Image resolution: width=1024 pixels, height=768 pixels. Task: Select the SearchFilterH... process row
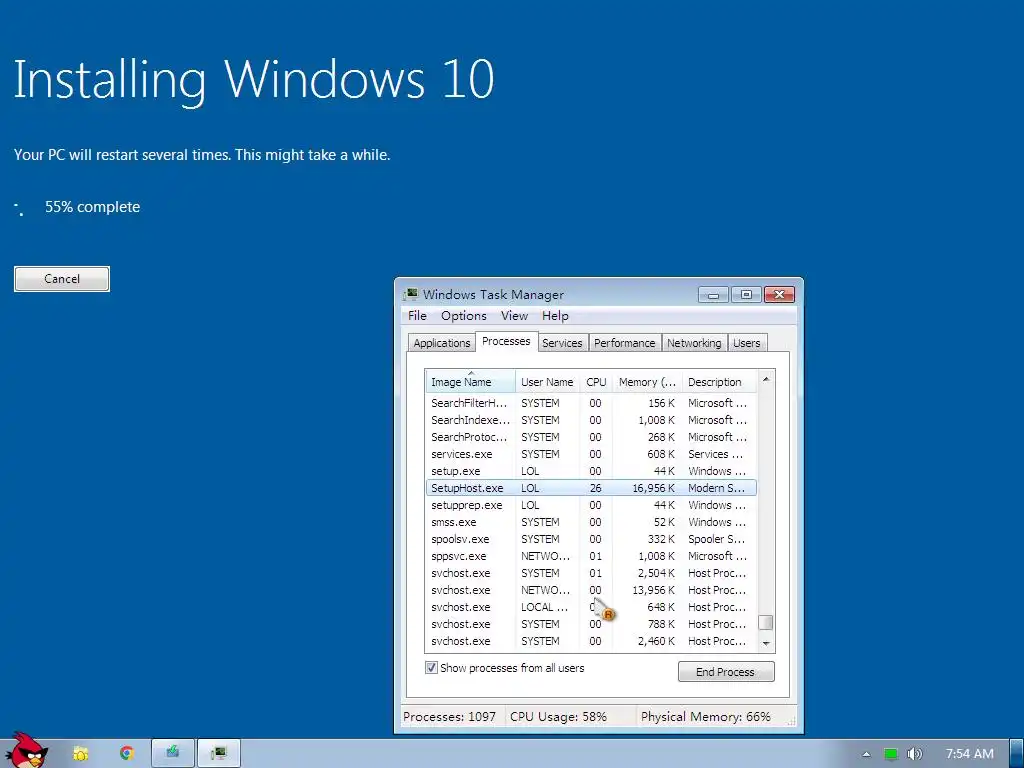[591, 403]
